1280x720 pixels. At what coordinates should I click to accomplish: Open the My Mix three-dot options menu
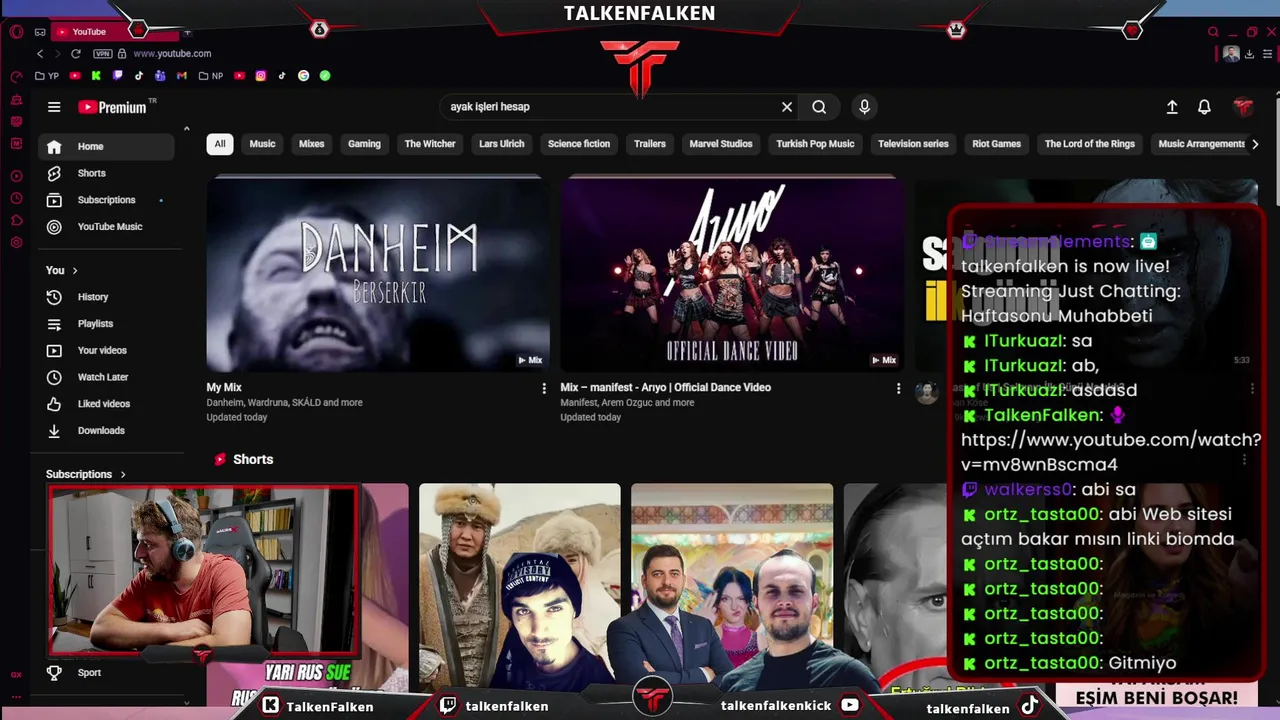(544, 388)
